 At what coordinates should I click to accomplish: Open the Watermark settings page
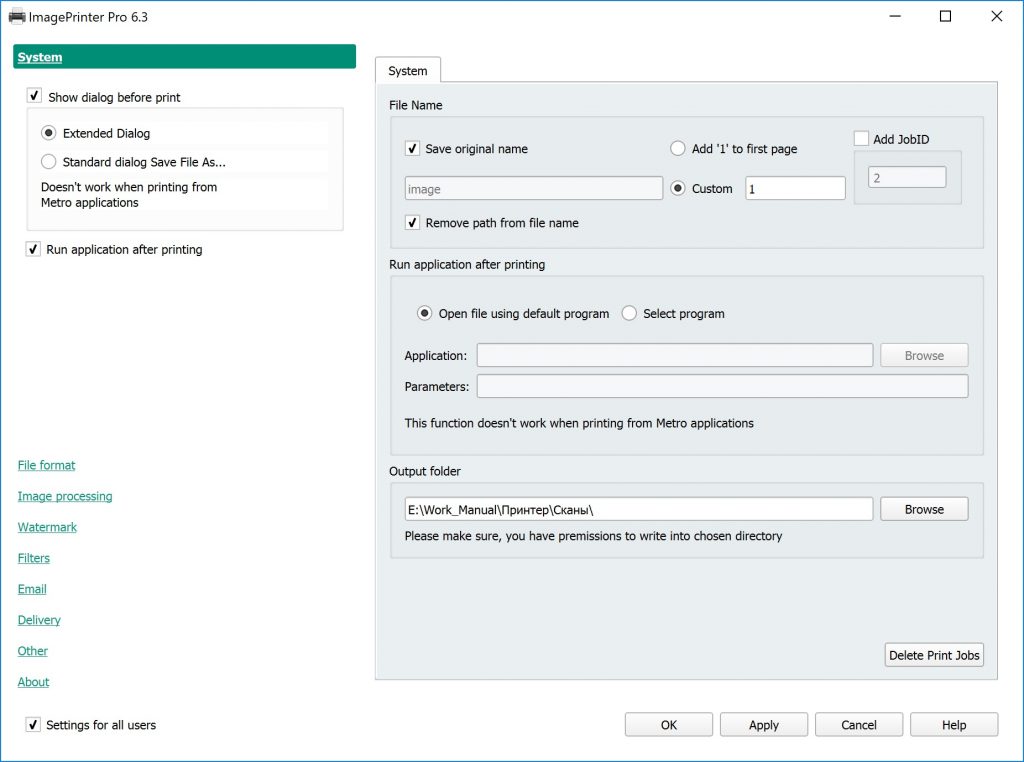47,526
